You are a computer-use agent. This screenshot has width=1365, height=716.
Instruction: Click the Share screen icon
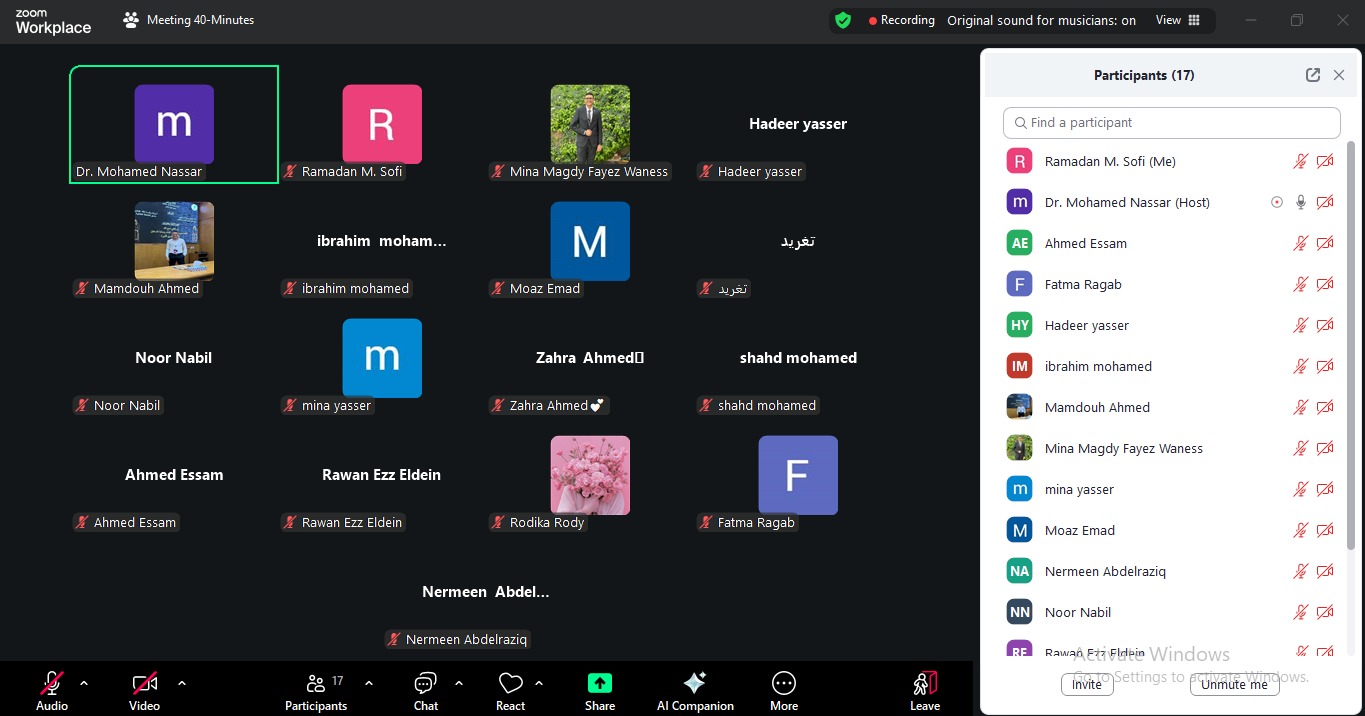point(599,684)
